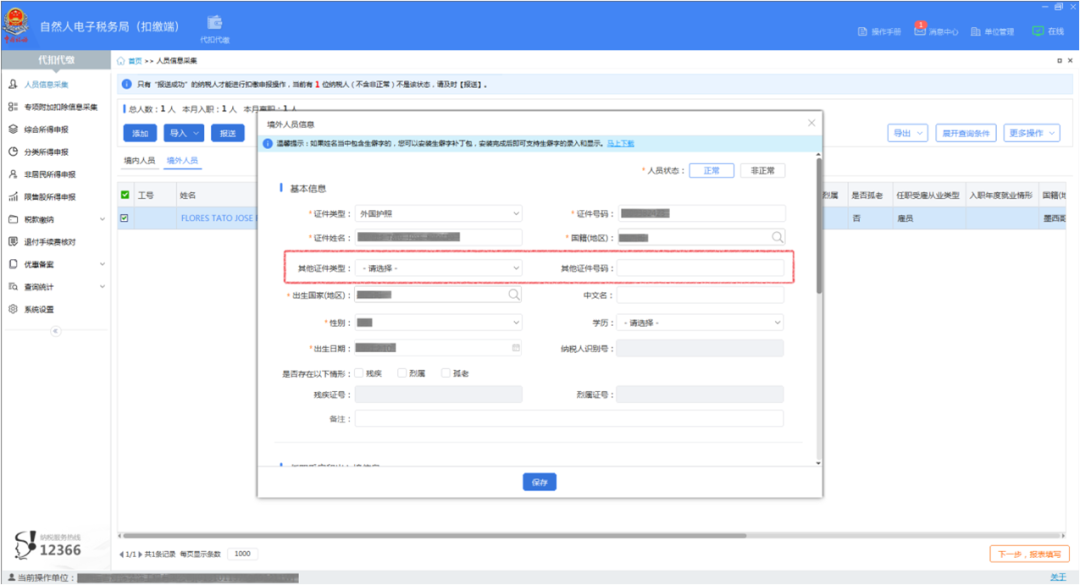This screenshot has width=1080, height=585.
Task: Toggle the select-all checkbox in table header
Action: (125, 195)
